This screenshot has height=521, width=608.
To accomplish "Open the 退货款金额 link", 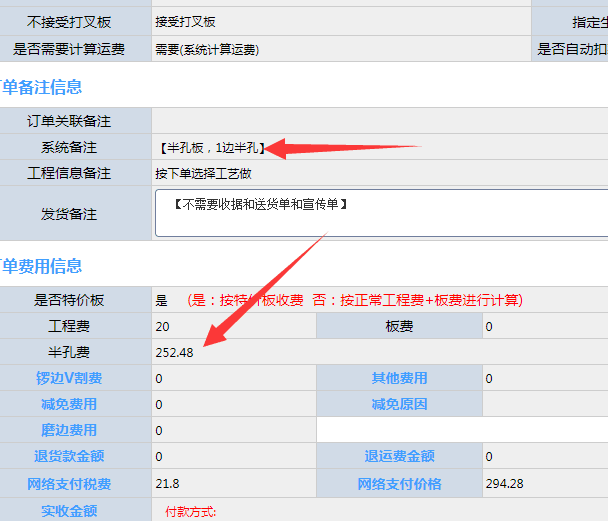I will point(68,456).
